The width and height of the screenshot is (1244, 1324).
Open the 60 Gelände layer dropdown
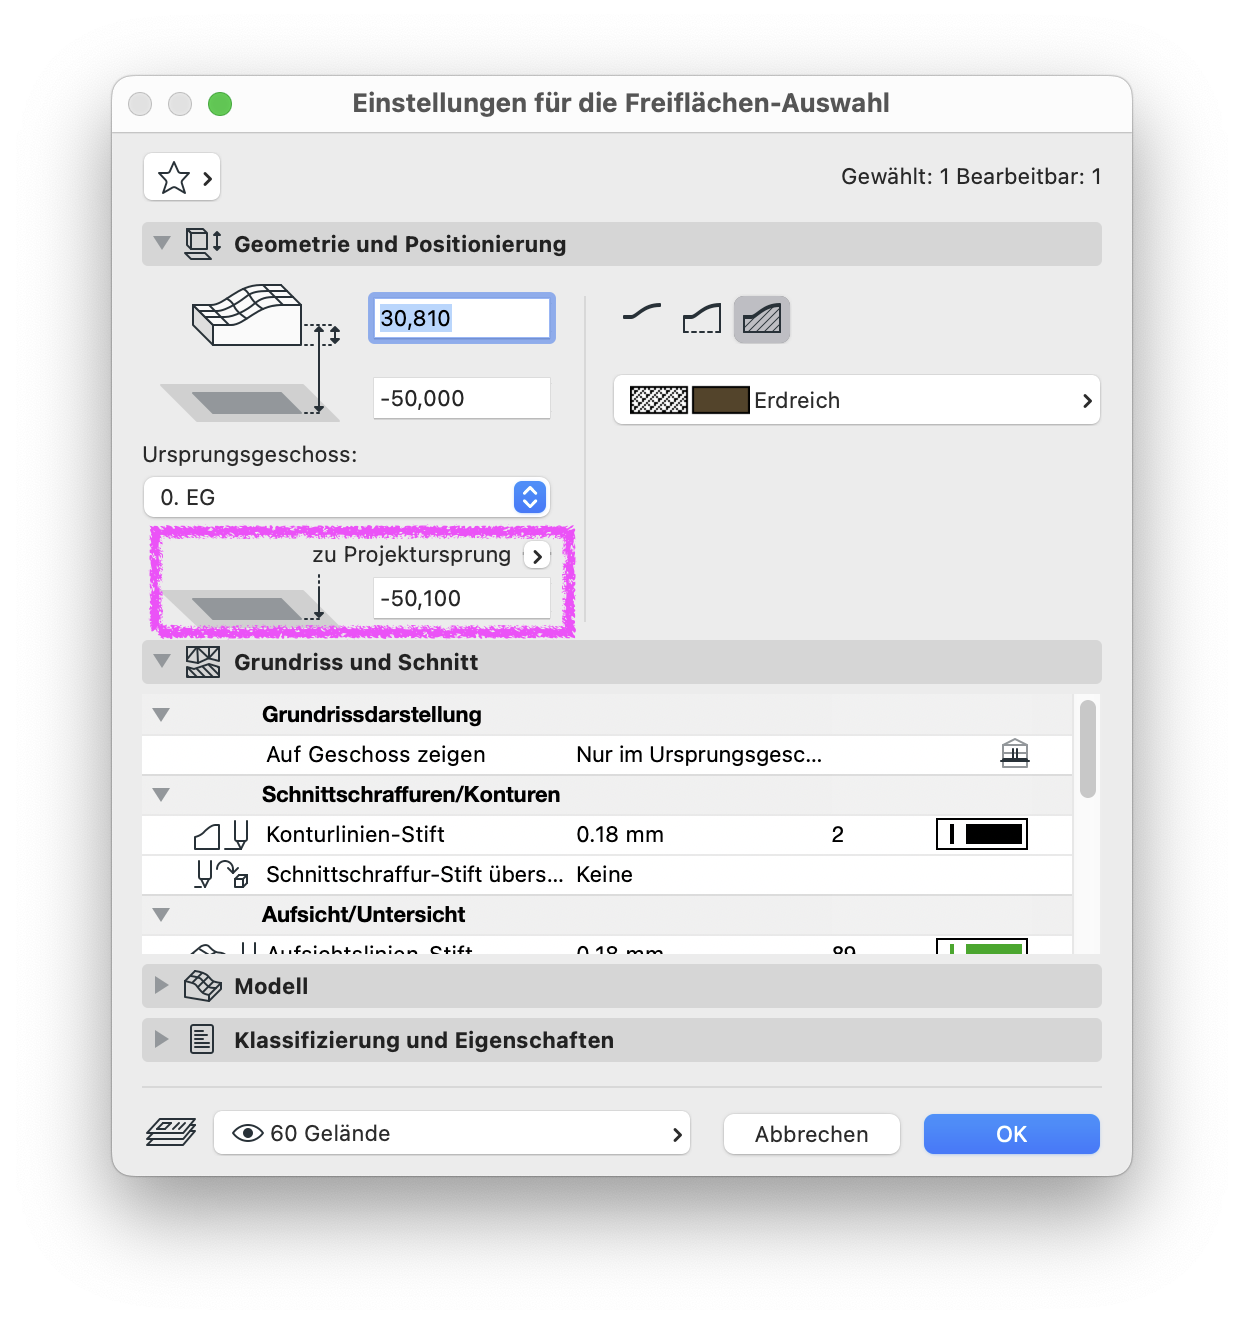click(452, 1133)
